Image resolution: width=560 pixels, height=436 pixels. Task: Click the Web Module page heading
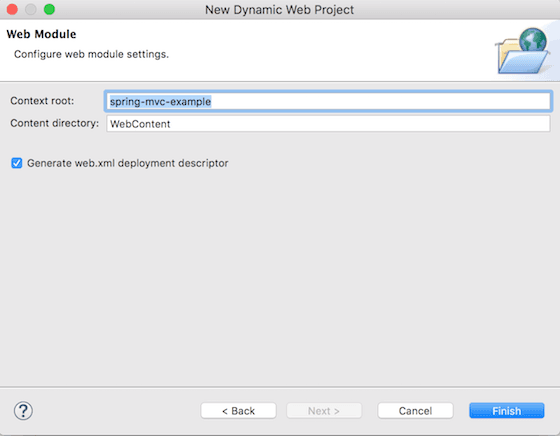pos(41,34)
